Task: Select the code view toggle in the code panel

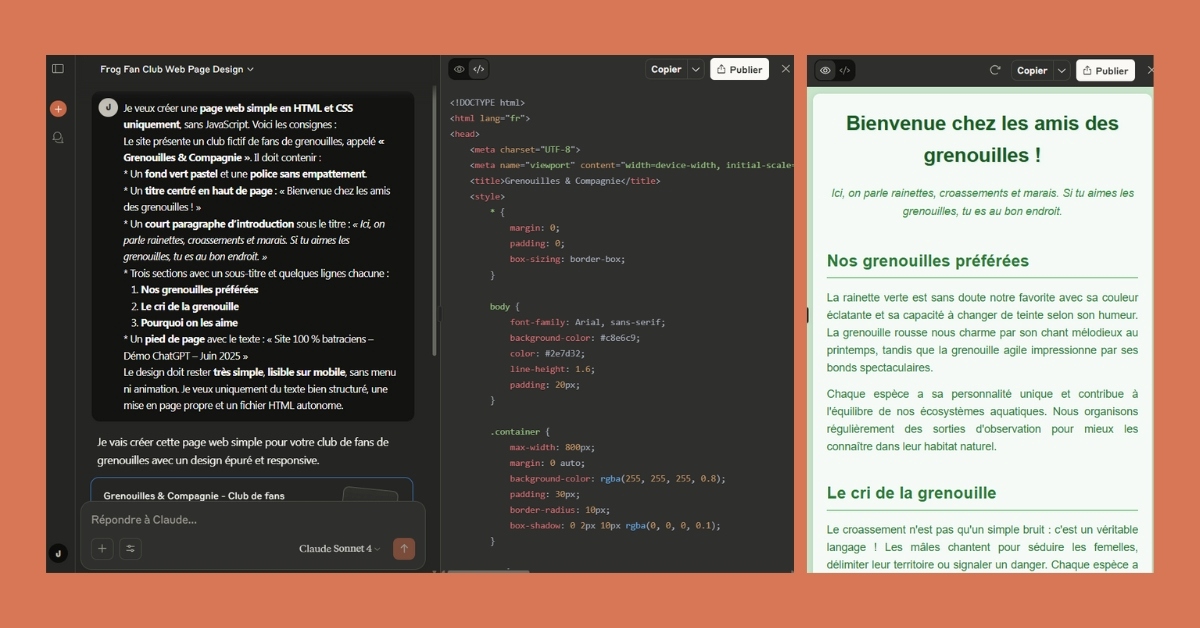Action: (479, 70)
